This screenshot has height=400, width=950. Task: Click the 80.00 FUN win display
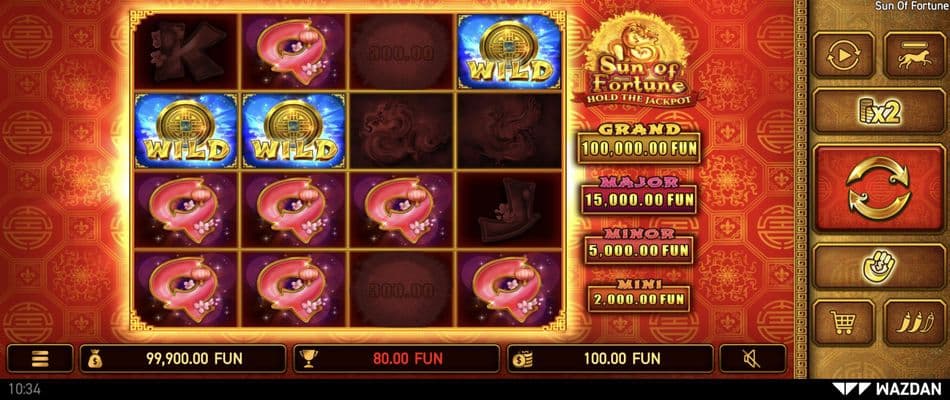[397, 358]
